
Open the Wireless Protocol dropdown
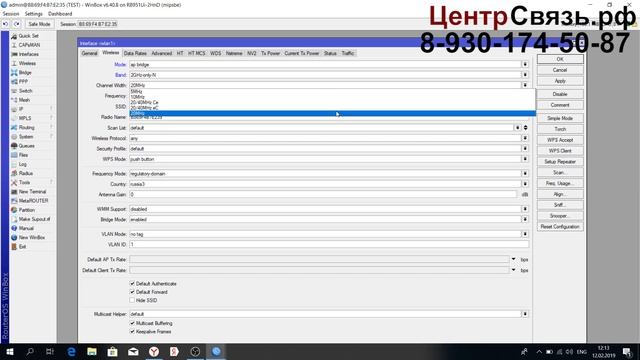click(525, 138)
